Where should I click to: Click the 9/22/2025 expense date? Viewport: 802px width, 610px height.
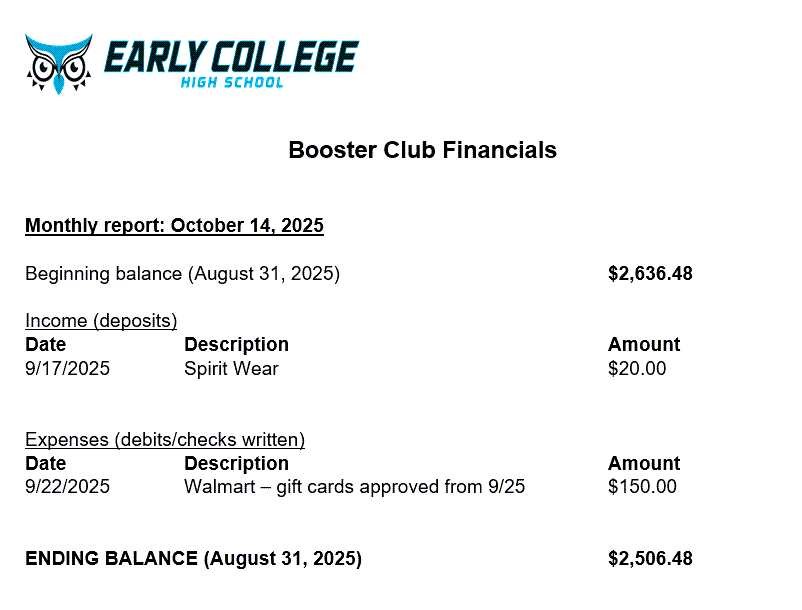coord(67,488)
